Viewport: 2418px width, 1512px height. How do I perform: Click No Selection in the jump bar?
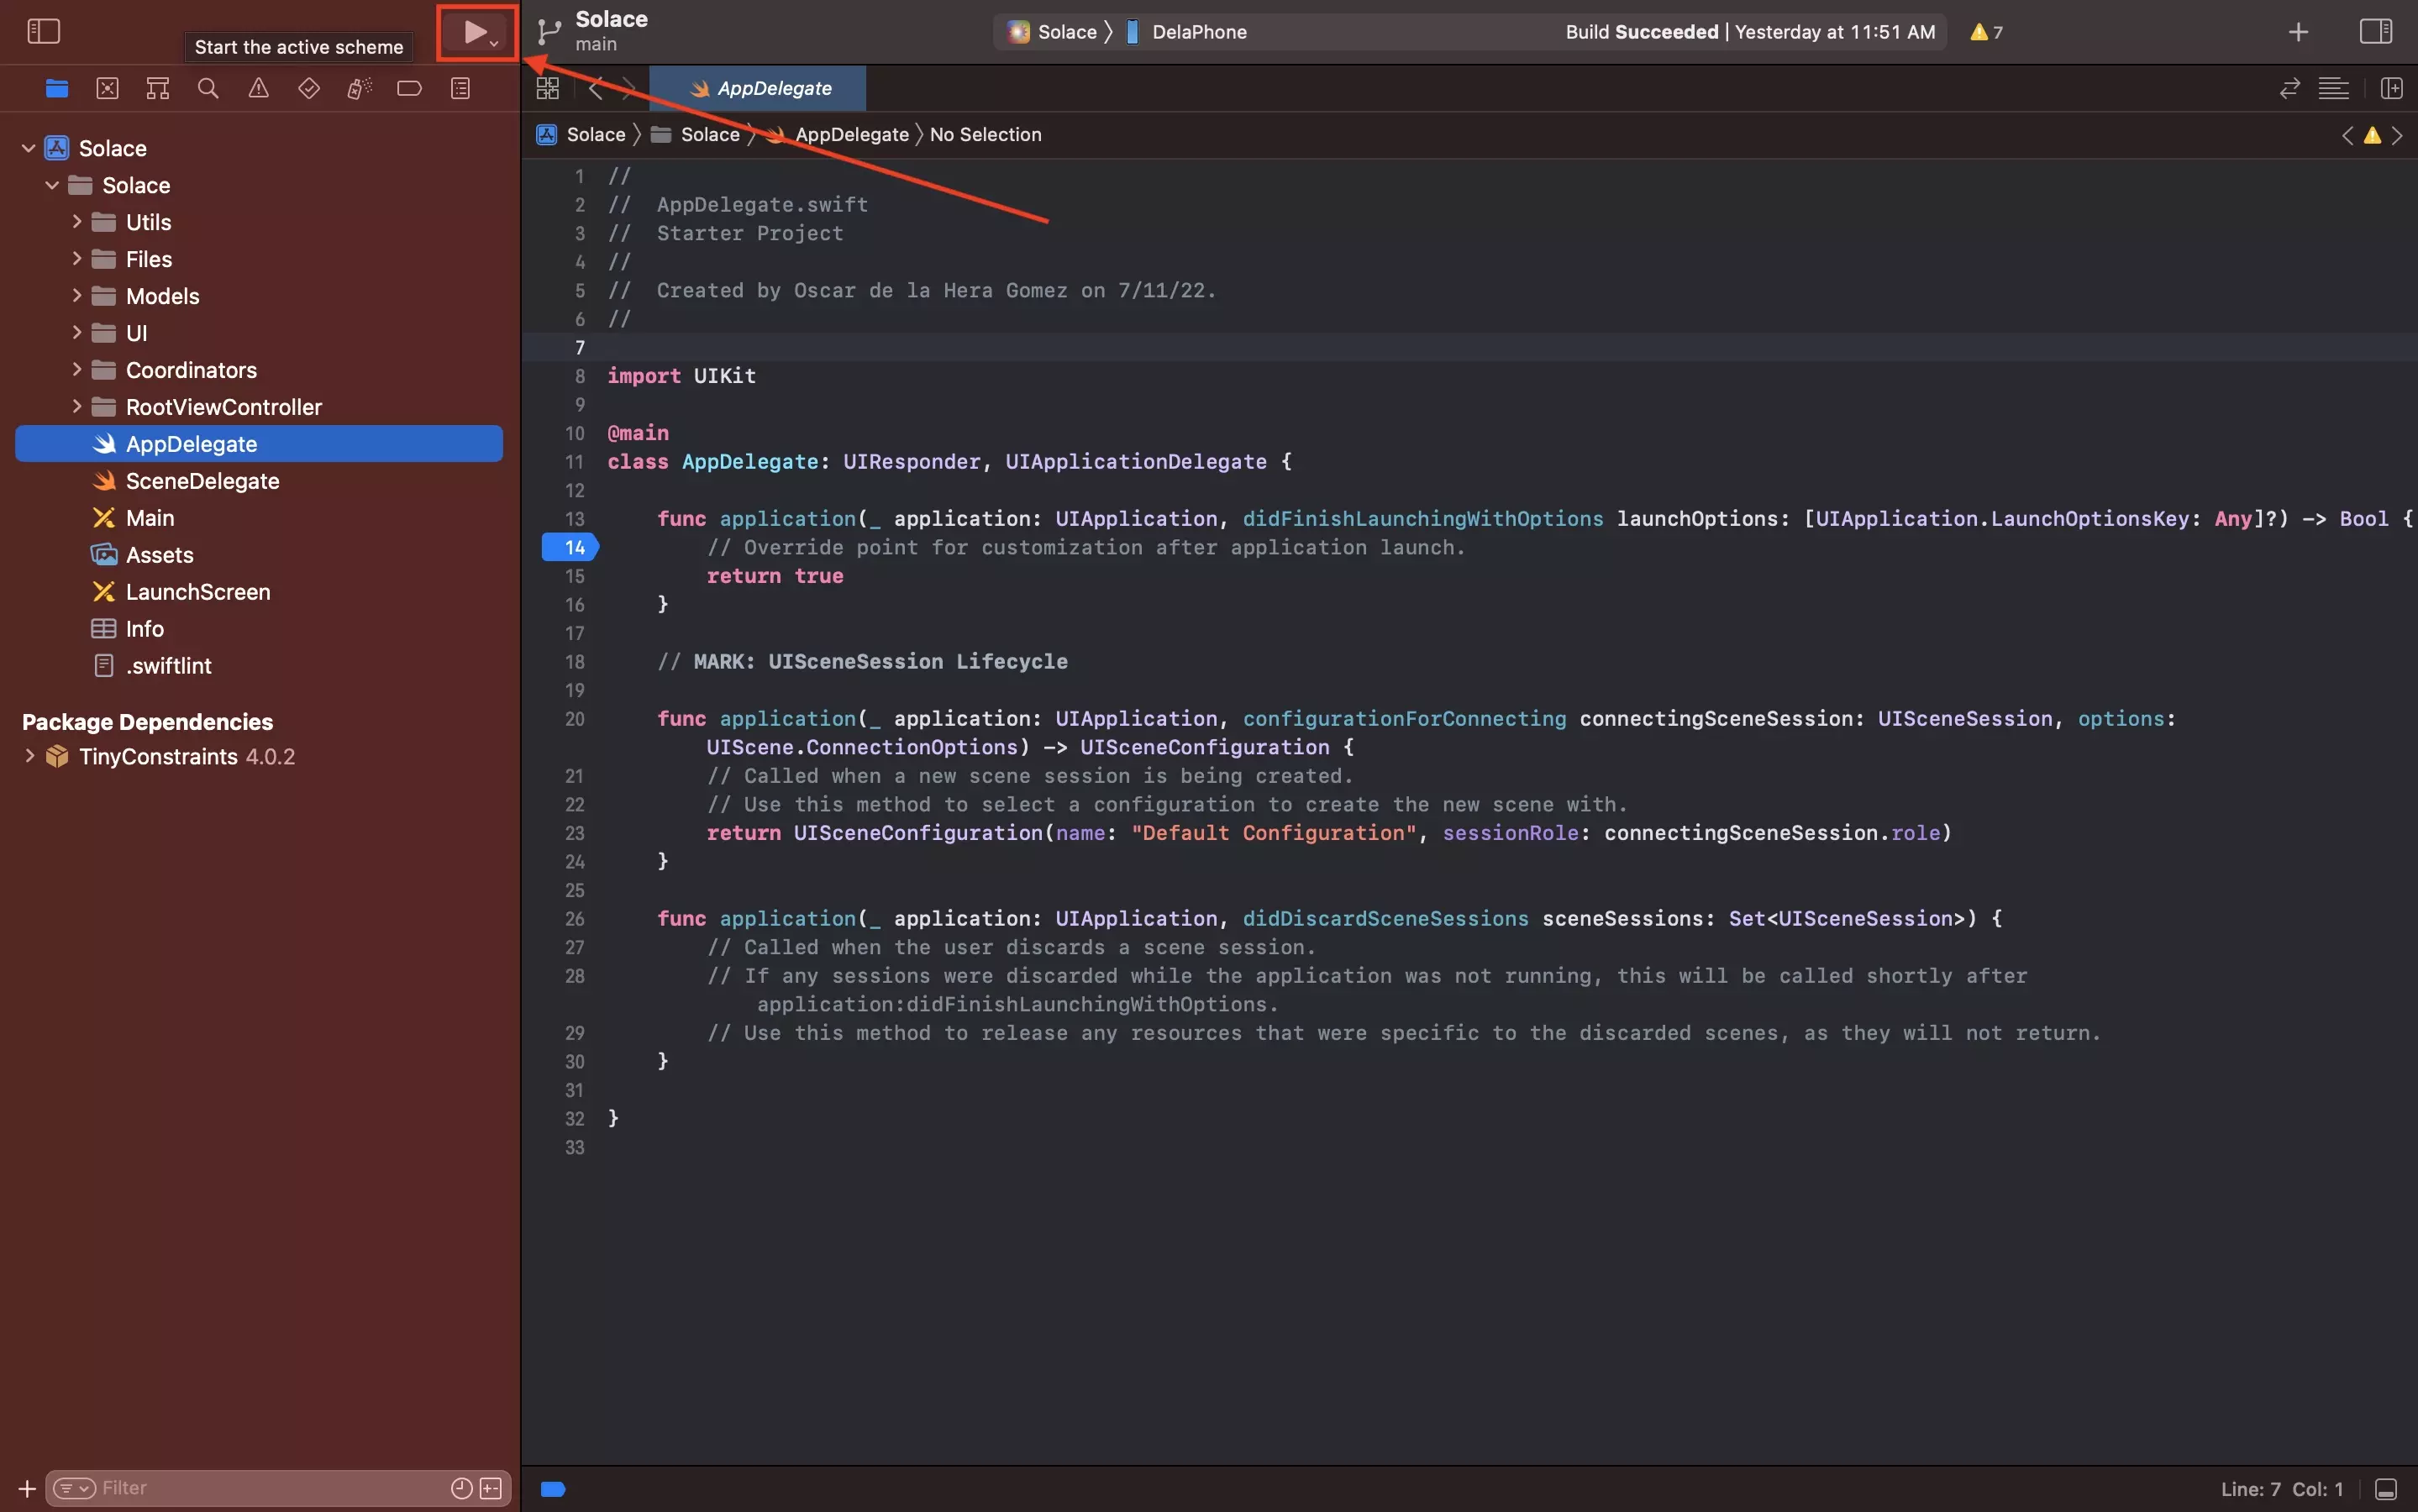(985, 134)
